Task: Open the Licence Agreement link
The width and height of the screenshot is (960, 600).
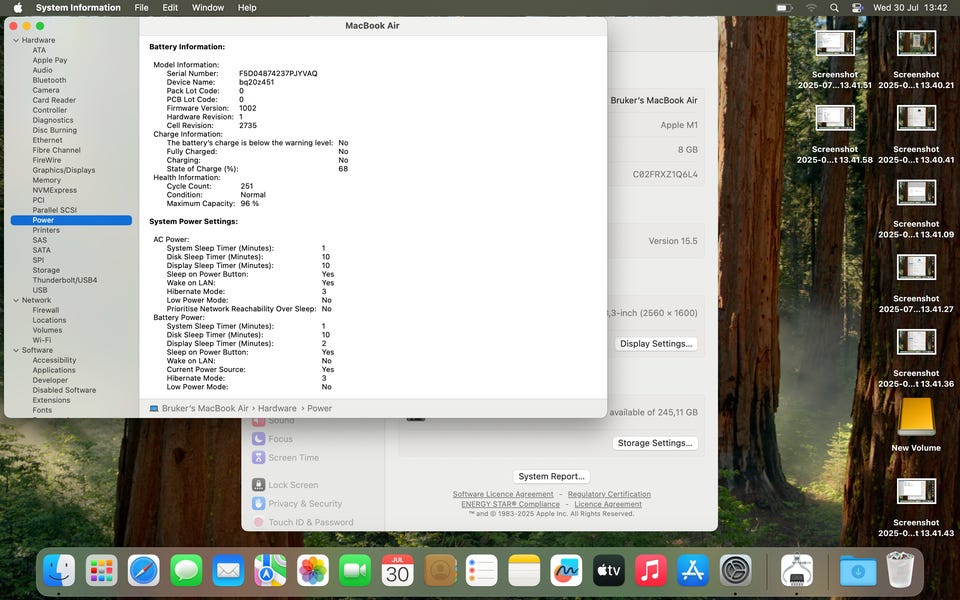Action: (608, 504)
